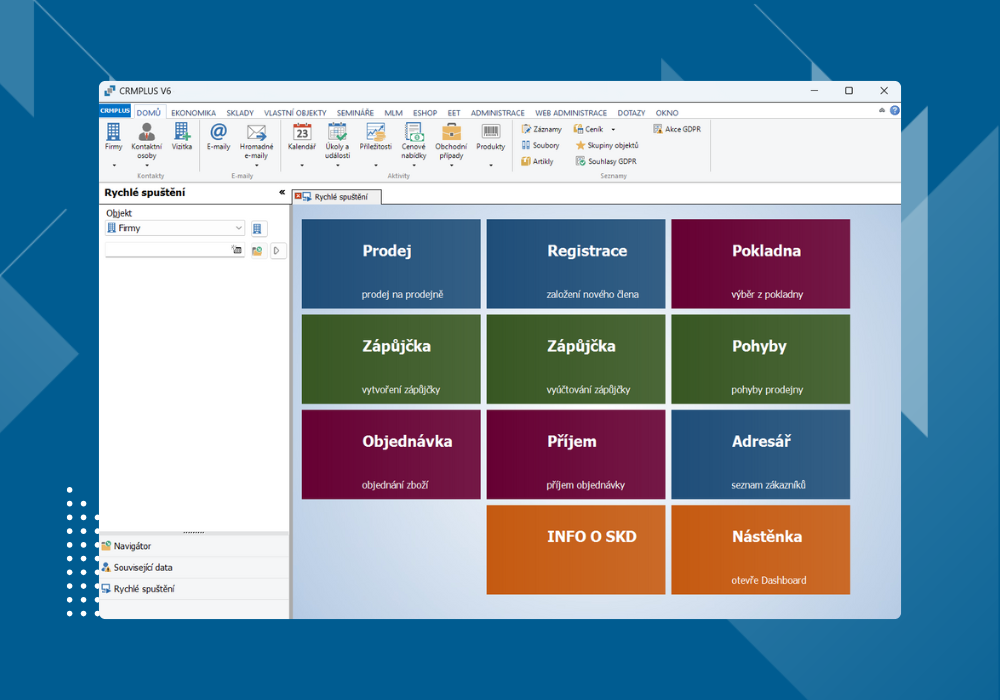Screen dimensions: 1000x700
Task: Open the Nástěnka Dashboard tile
Action: pos(761,550)
